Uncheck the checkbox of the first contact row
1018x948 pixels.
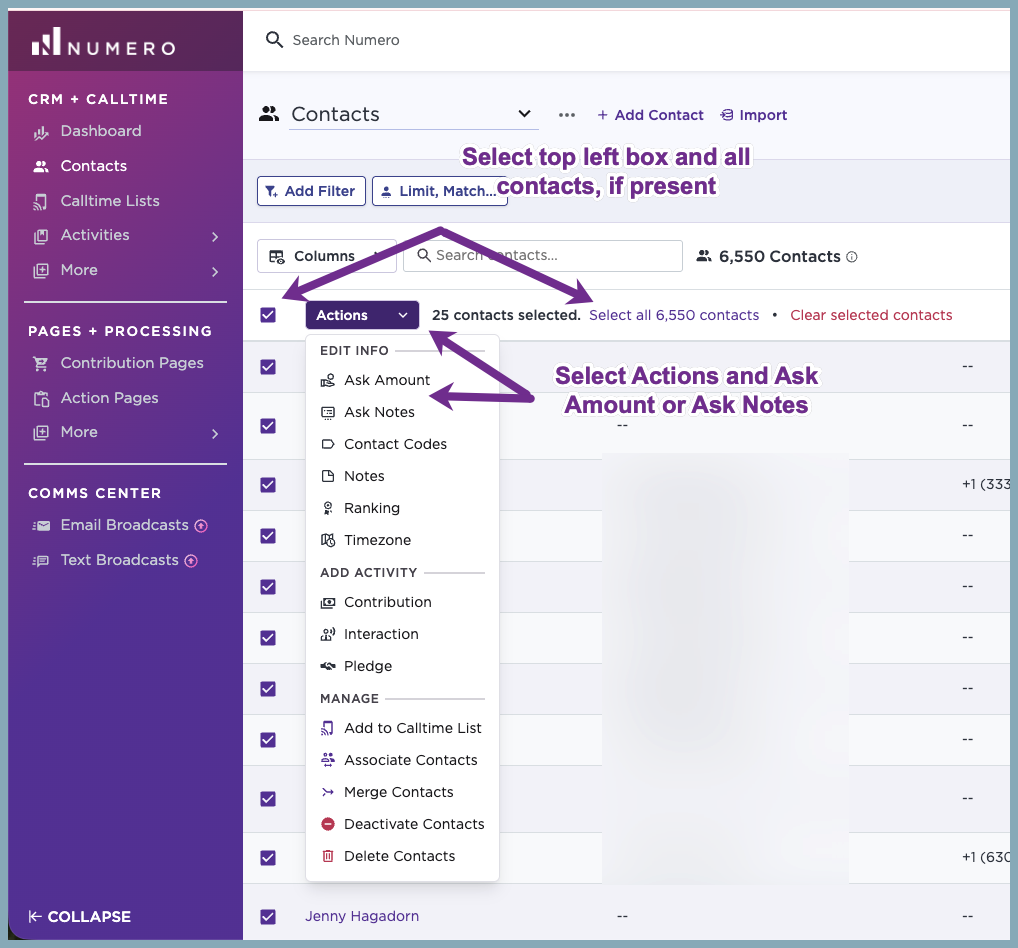tap(268, 367)
